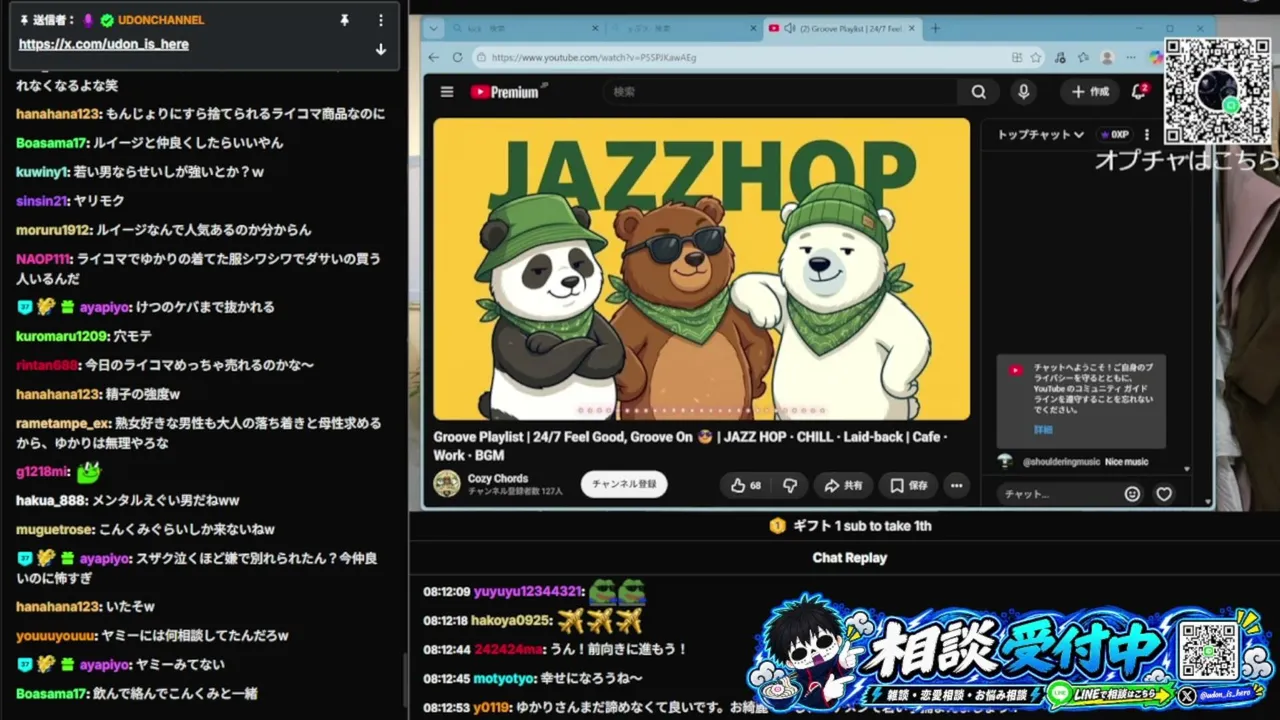Share the Groove Playlist video
The image size is (1280, 720).
click(843, 485)
